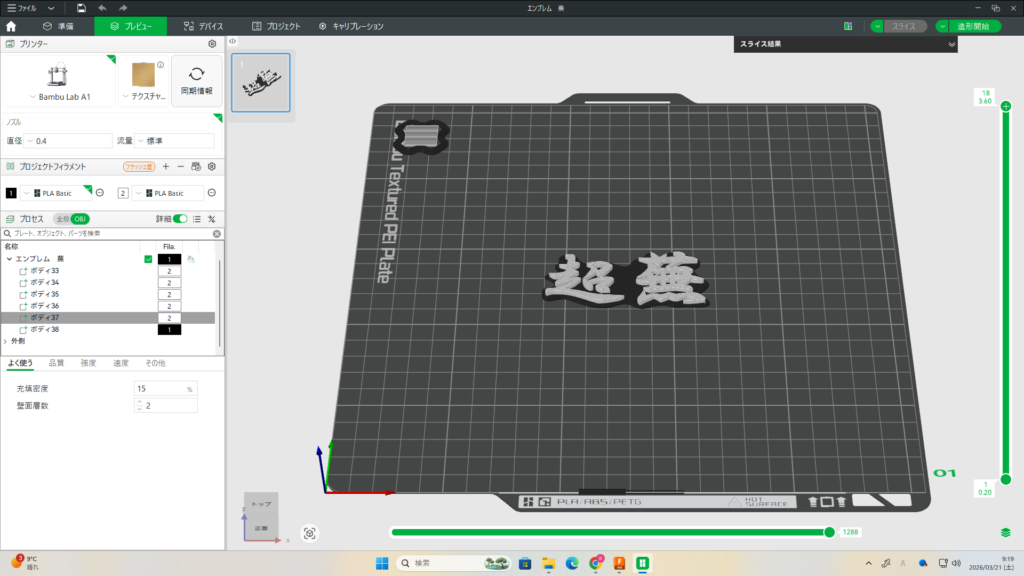Uncheck the エンブレム 無 printable checkbox

(148, 259)
